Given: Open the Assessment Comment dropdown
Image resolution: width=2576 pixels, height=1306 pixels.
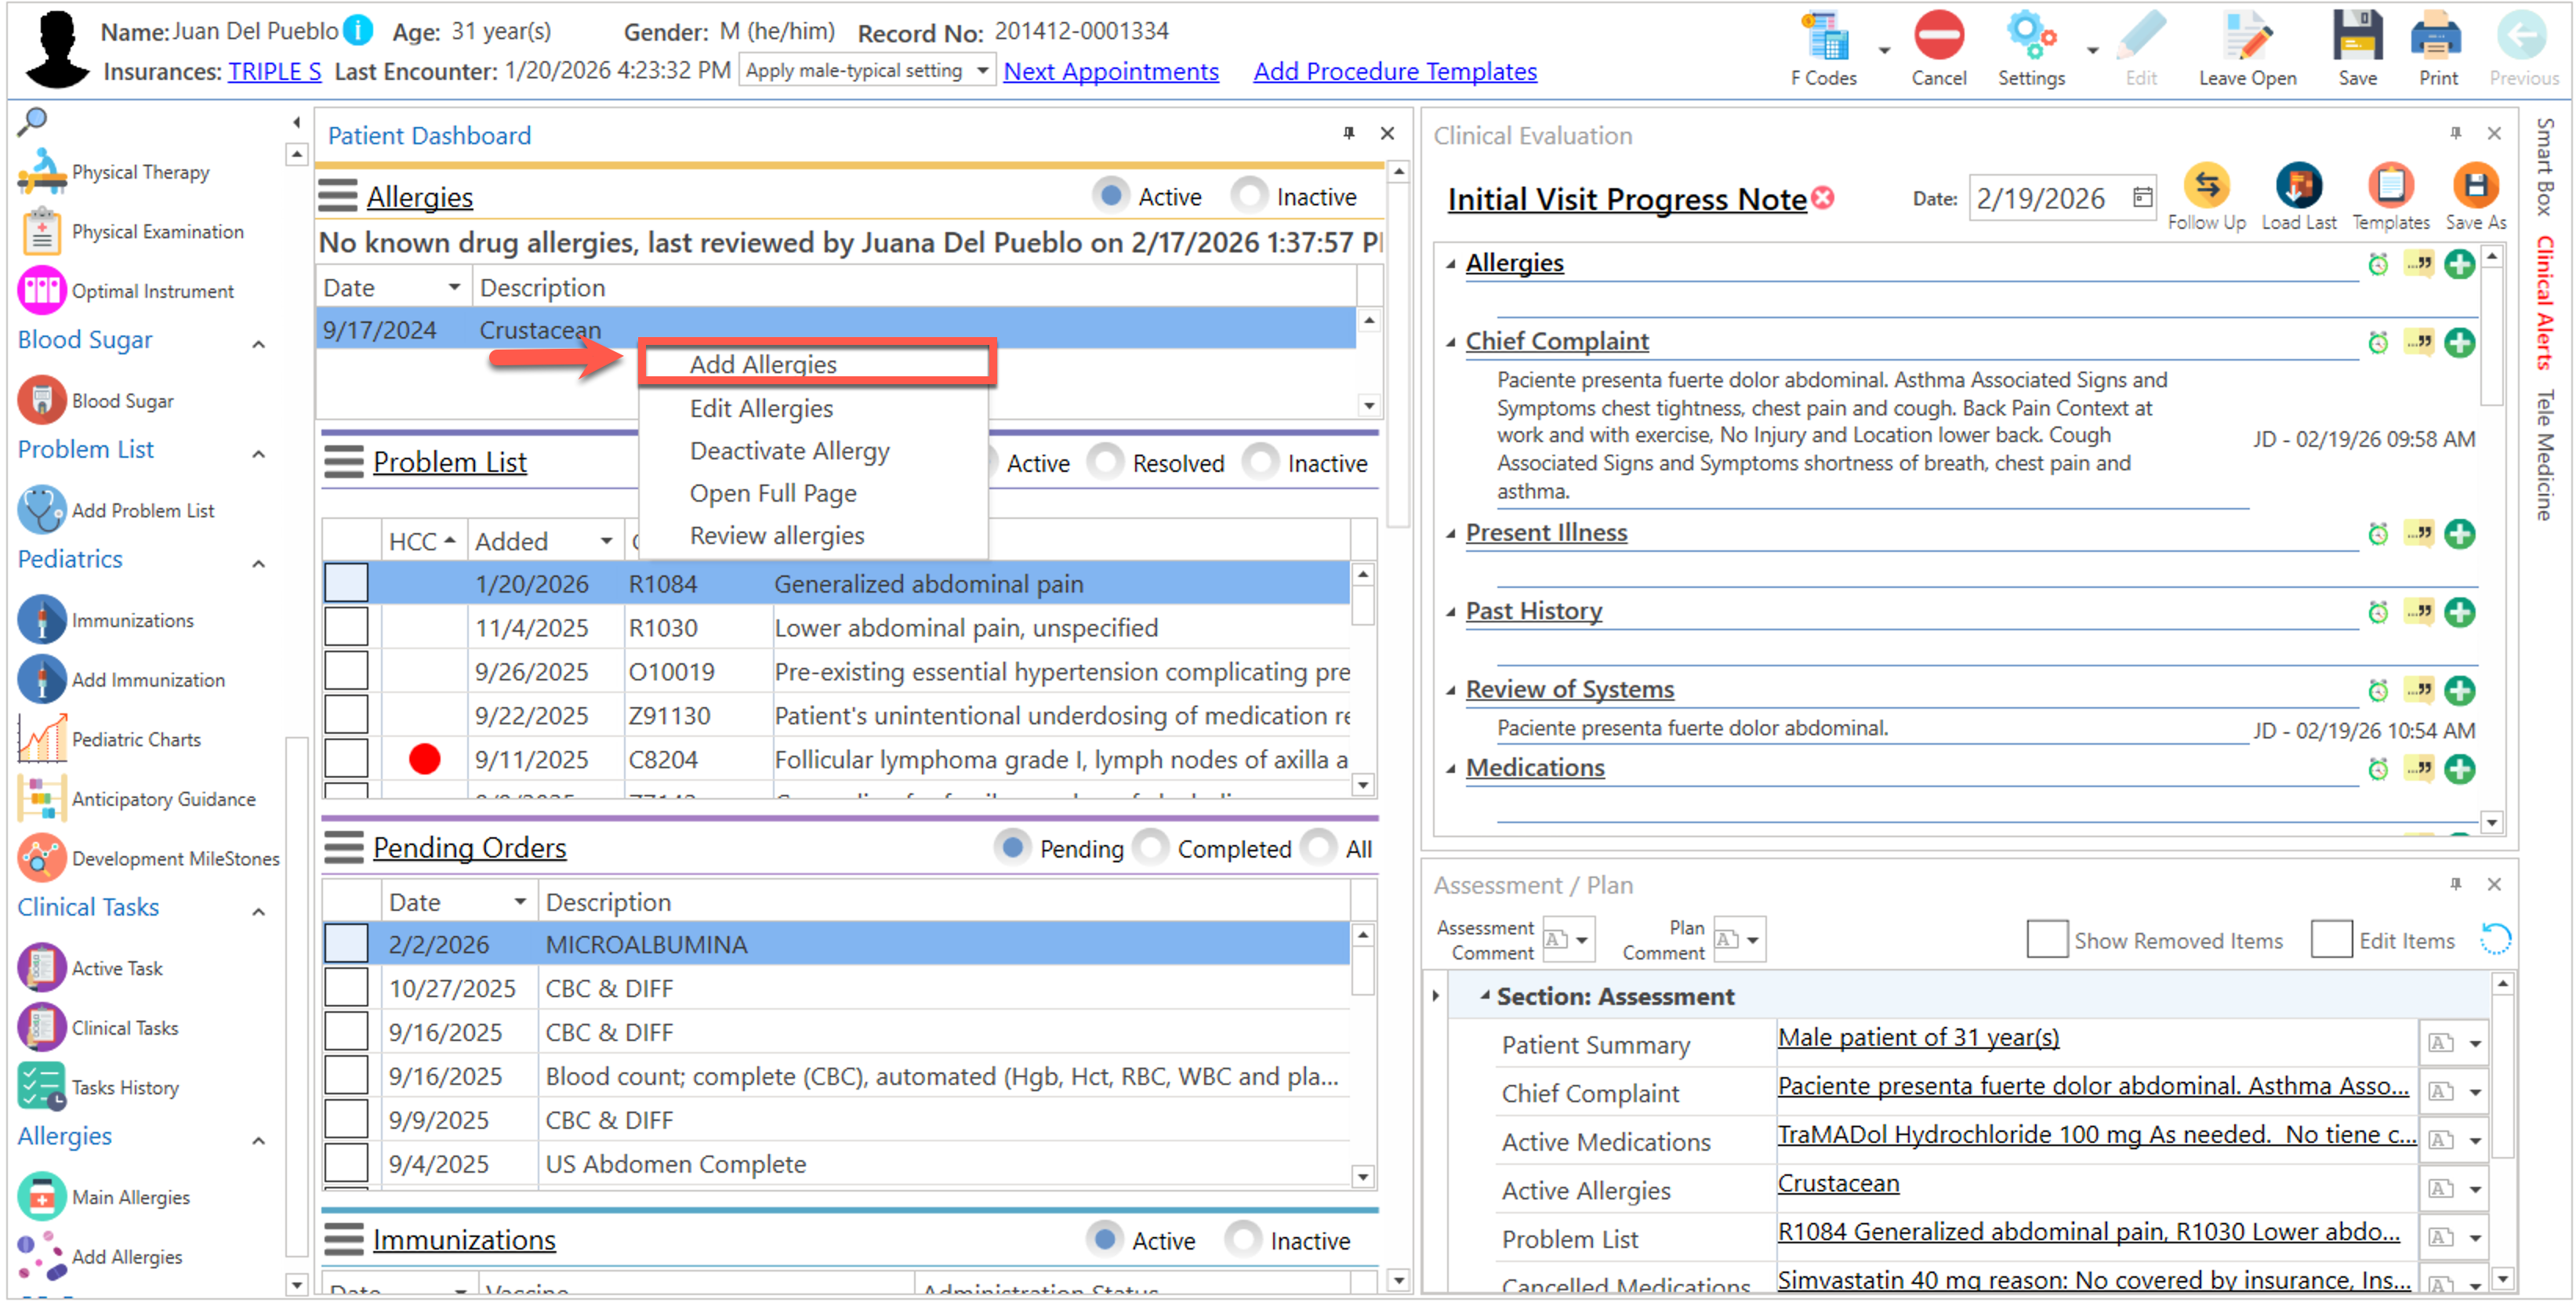Looking at the screenshot, I should point(1580,940).
